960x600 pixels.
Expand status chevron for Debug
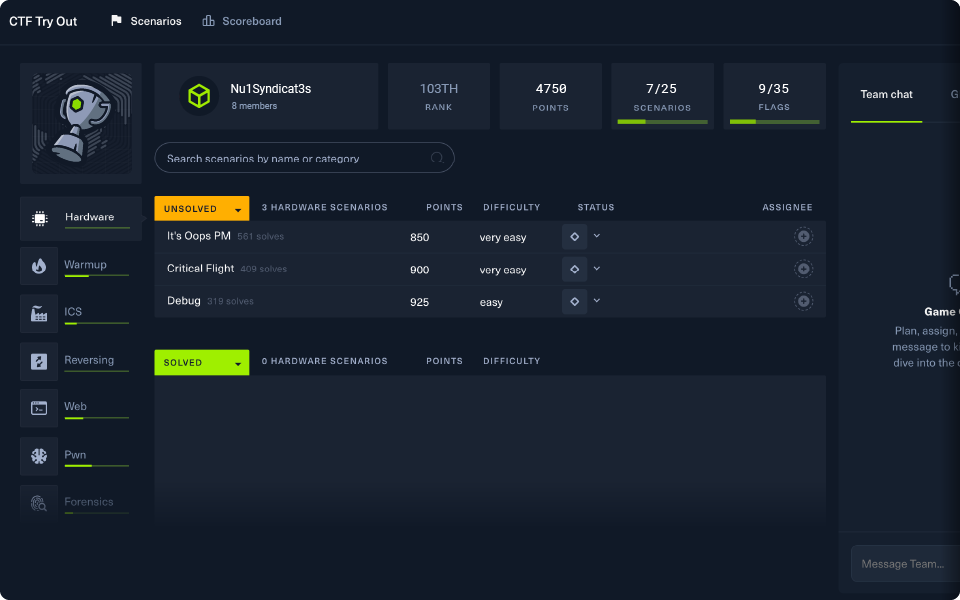[x=597, y=301]
